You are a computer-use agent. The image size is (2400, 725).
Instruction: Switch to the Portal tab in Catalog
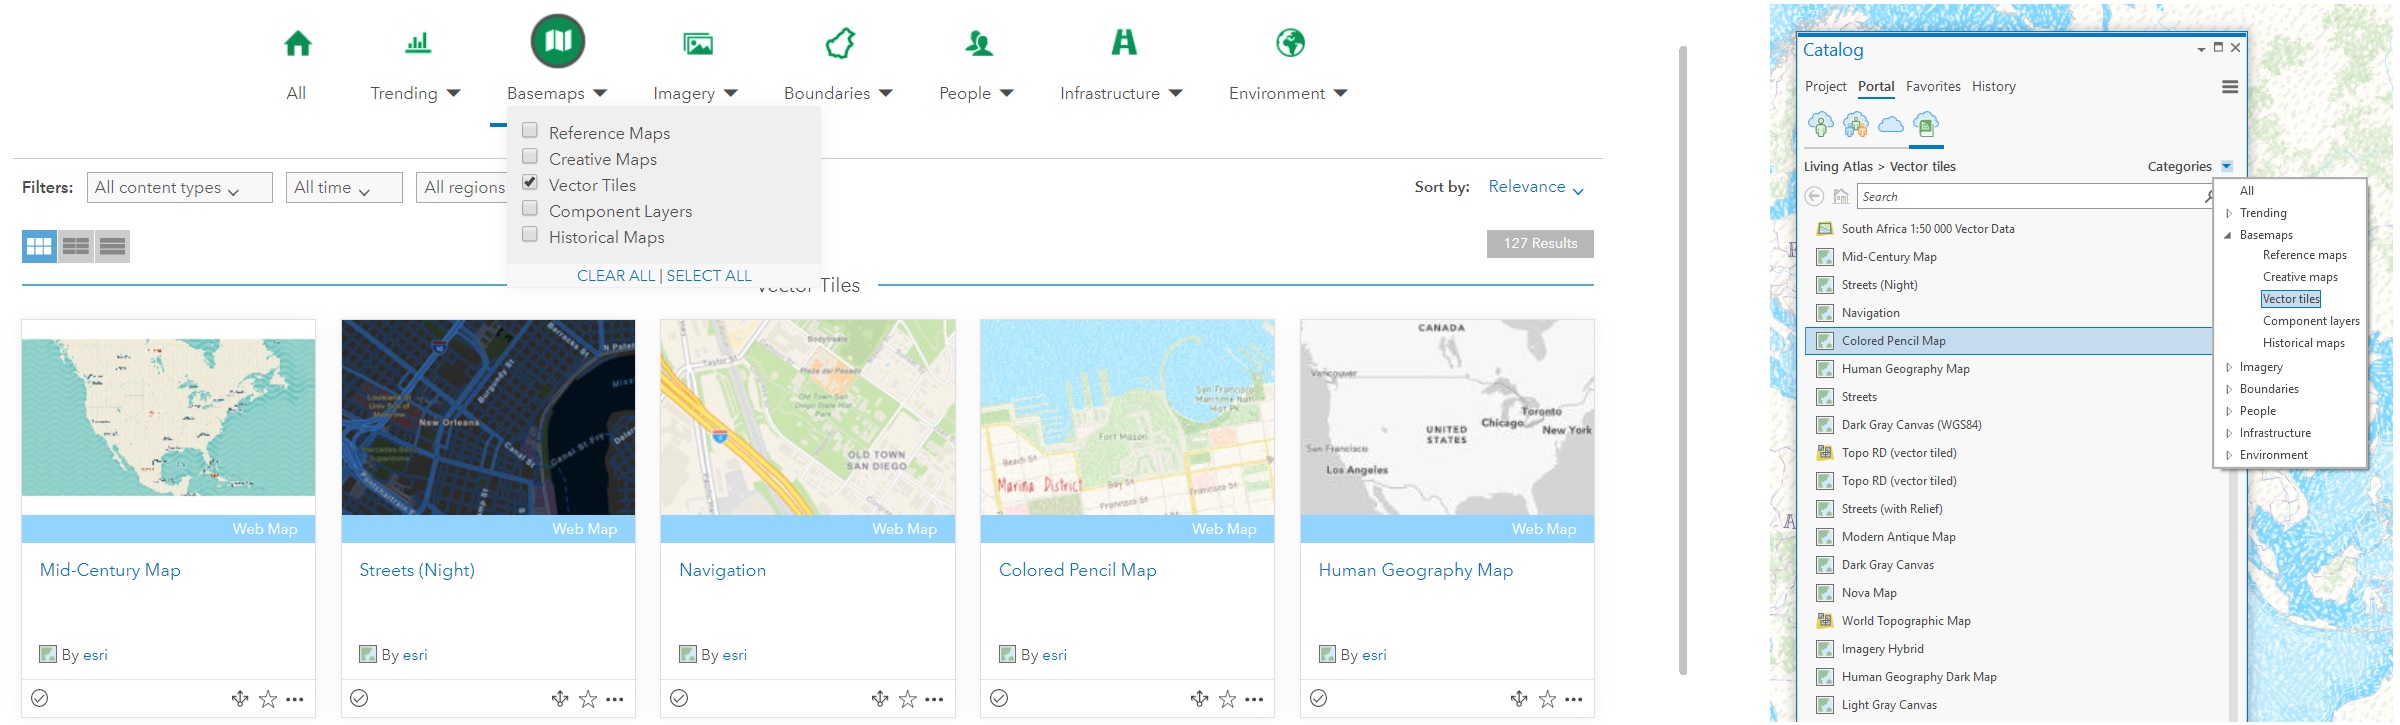(1876, 87)
